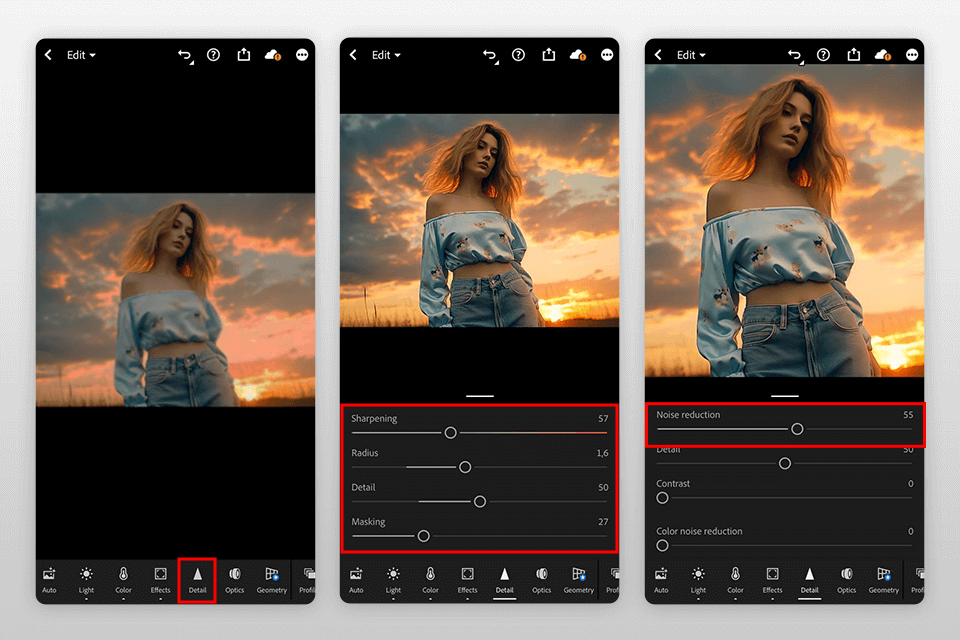This screenshot has width=960, height=640.
Task: Select active Detail tab in middle phone
Action: point(504,582)
